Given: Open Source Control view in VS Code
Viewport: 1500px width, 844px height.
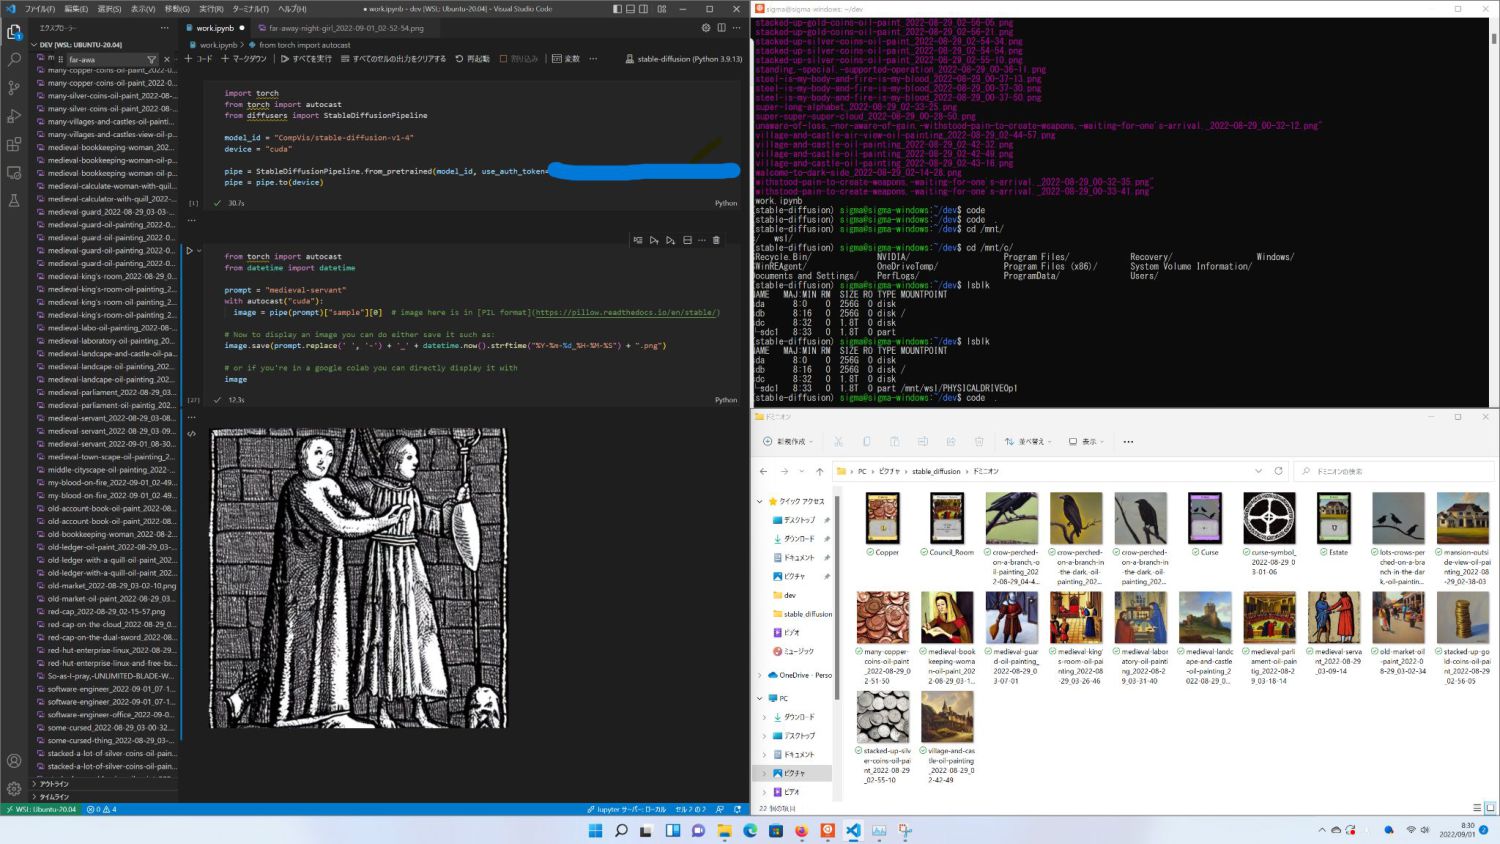Looking at the screenshot, I should click(x=14, y=88).
